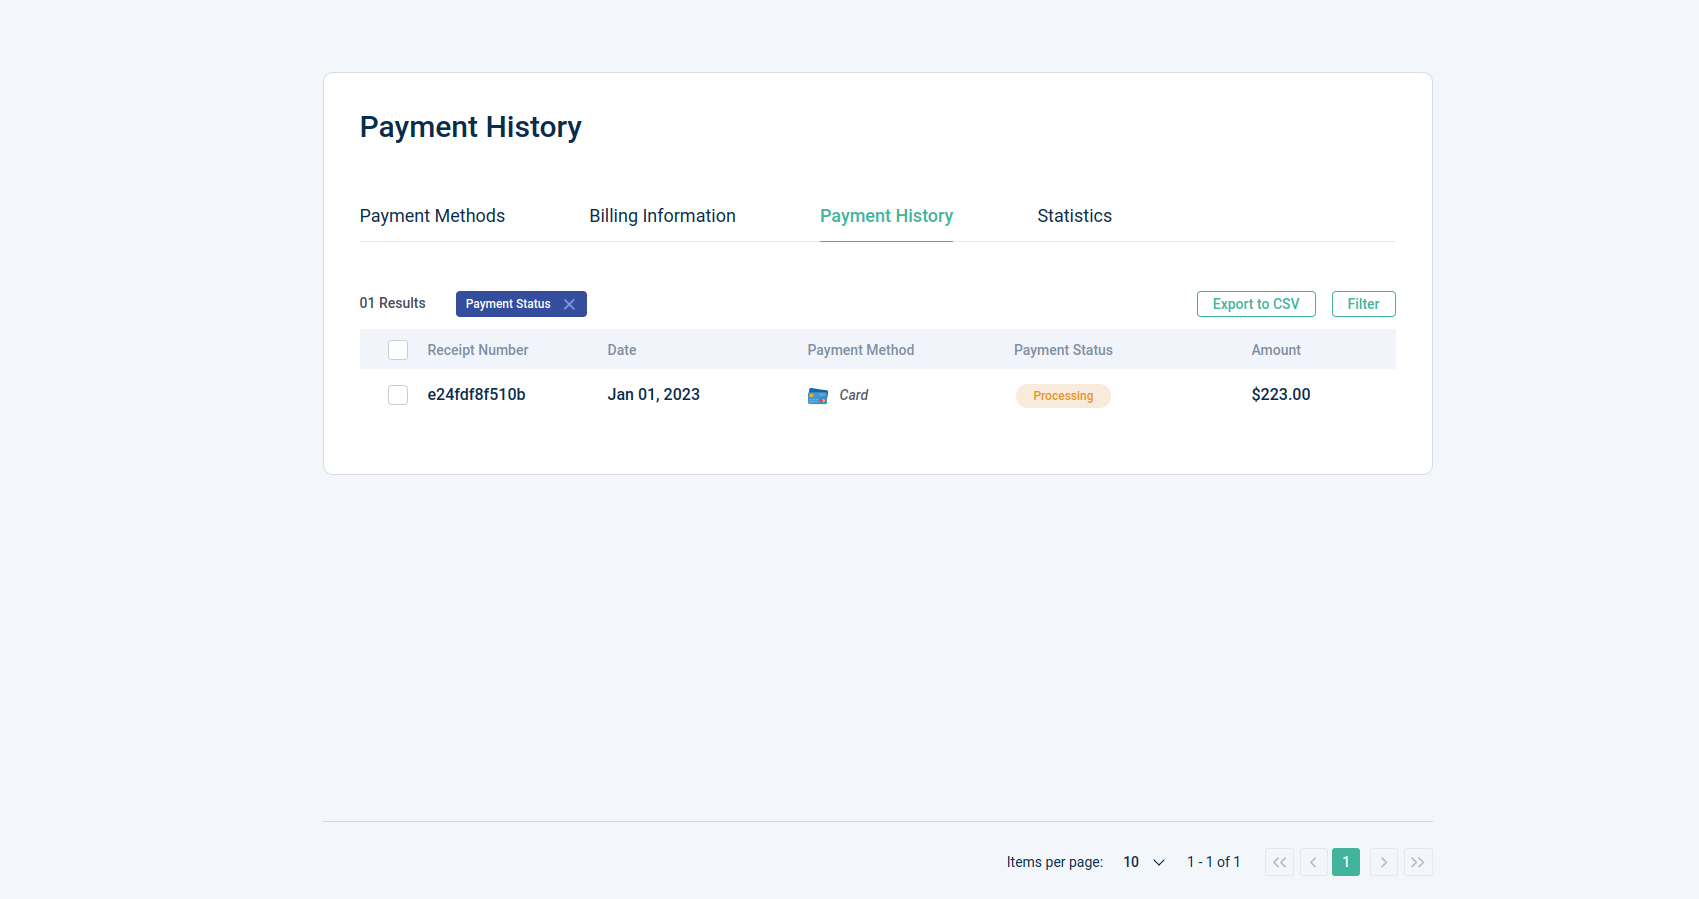The height and width of the screenshot is (899, 1699).
Task: Select the Payment History tab
Action: pyautogui.click(x=886, y=216)
